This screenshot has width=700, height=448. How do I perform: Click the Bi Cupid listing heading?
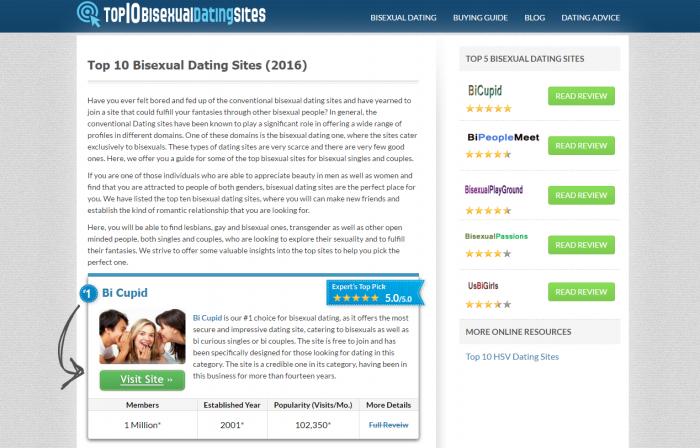pyautogui.click(x=125, y=293)
